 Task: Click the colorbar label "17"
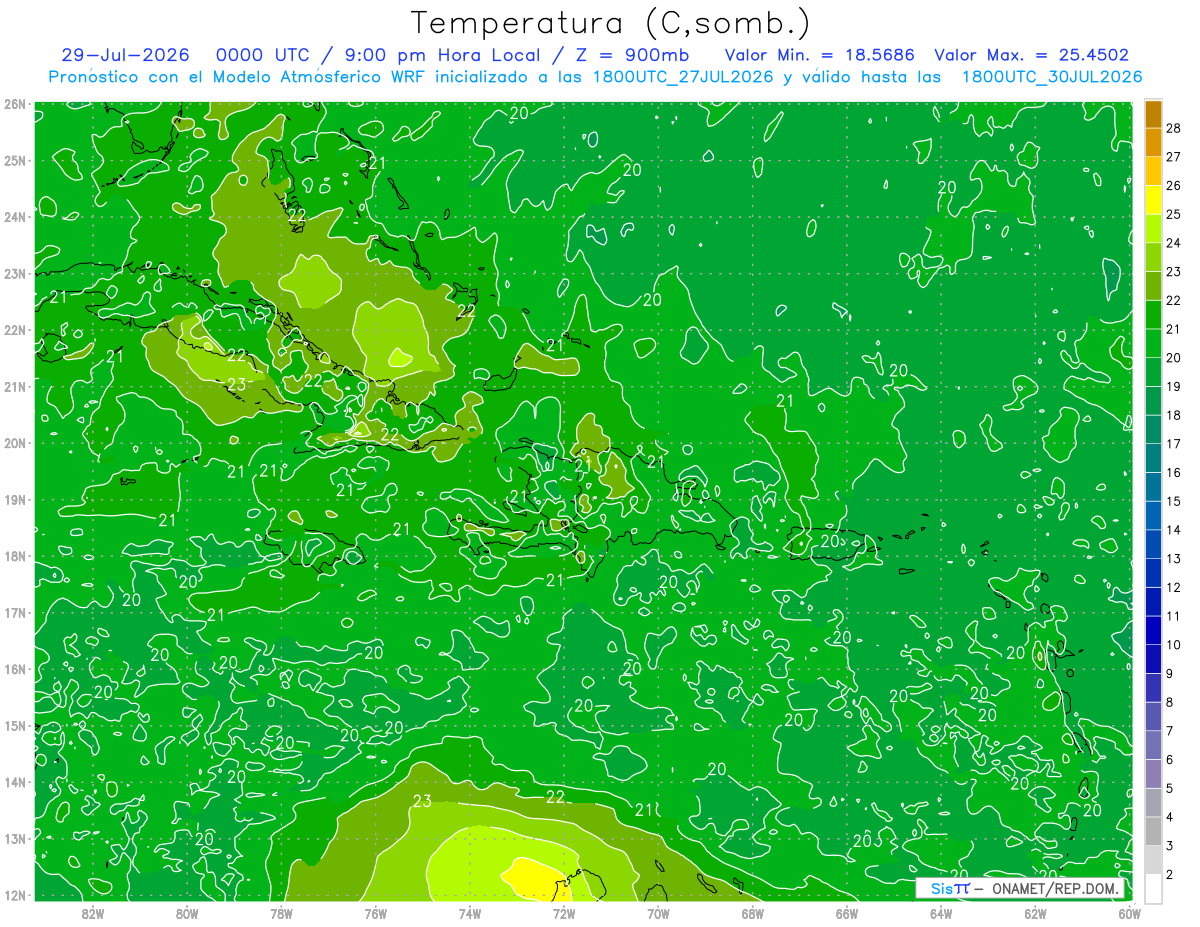pyautogui.click(x=1174, y=443)
